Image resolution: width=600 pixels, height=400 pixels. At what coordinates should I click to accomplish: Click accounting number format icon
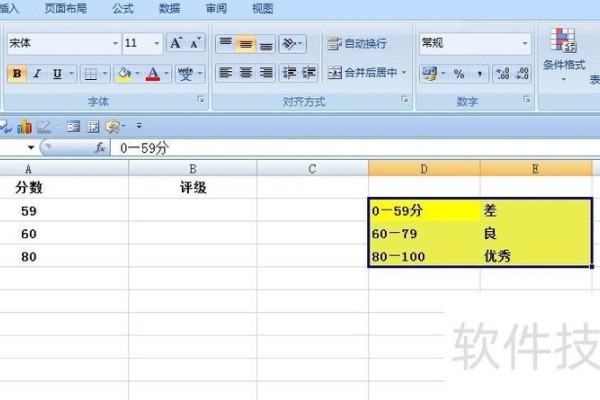[x=429, y=73]
